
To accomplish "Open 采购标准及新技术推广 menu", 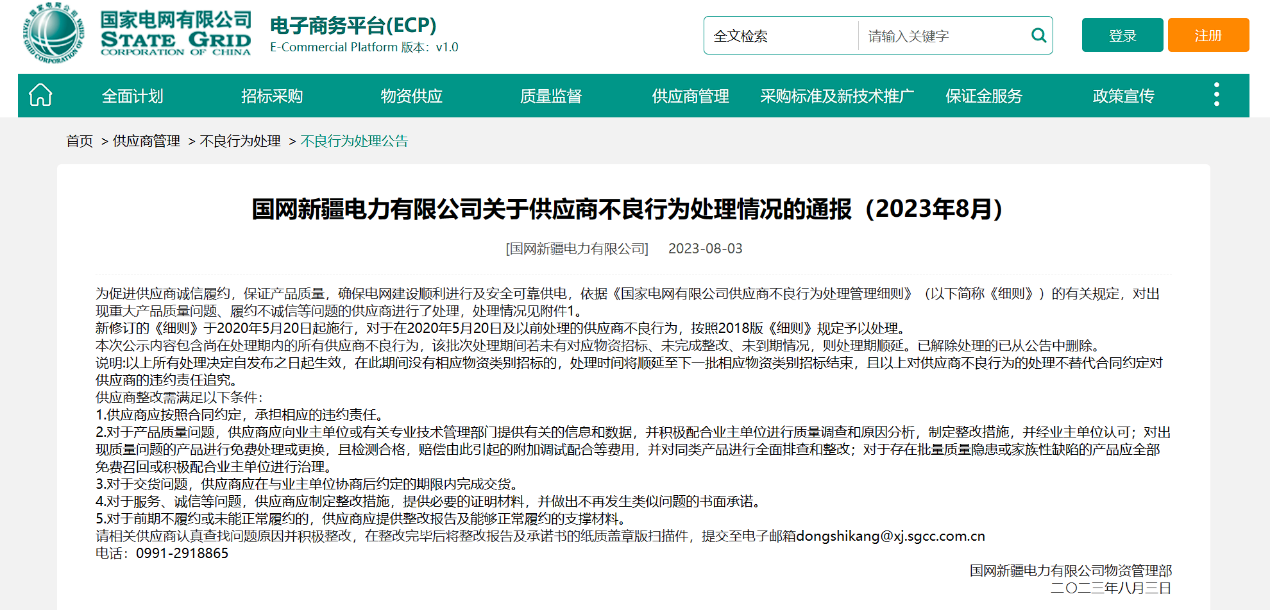I will tap(837, 96).
